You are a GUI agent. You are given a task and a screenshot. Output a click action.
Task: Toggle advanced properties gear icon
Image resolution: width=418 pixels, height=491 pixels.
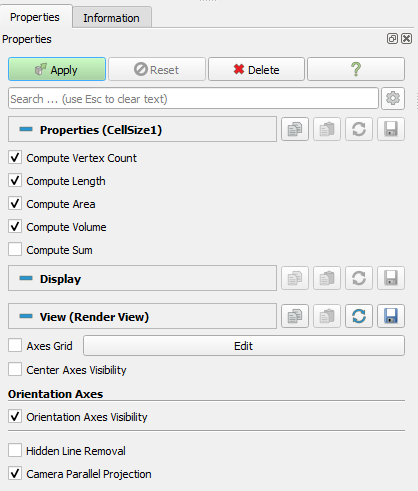[393, 98]
